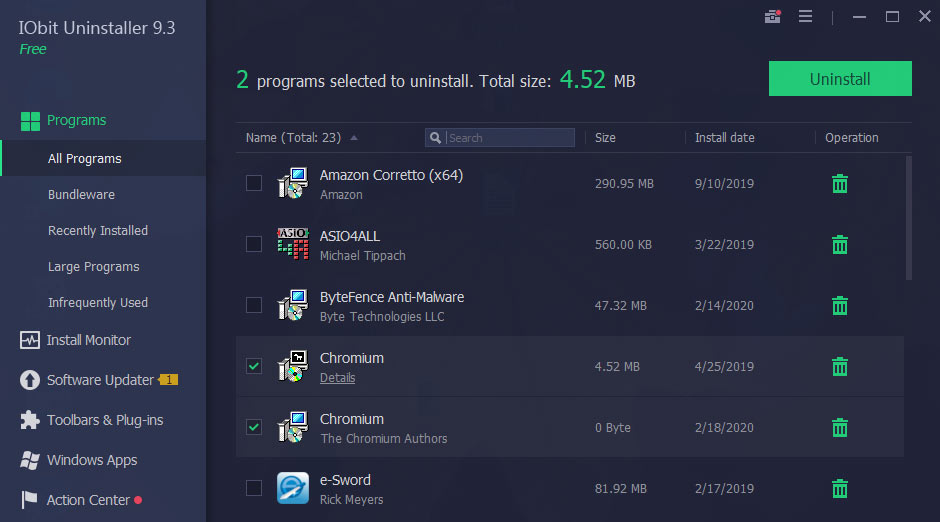940x522 pixels.
Task: Click the Install Monitor waveform icon
Action: pos(30,340)
